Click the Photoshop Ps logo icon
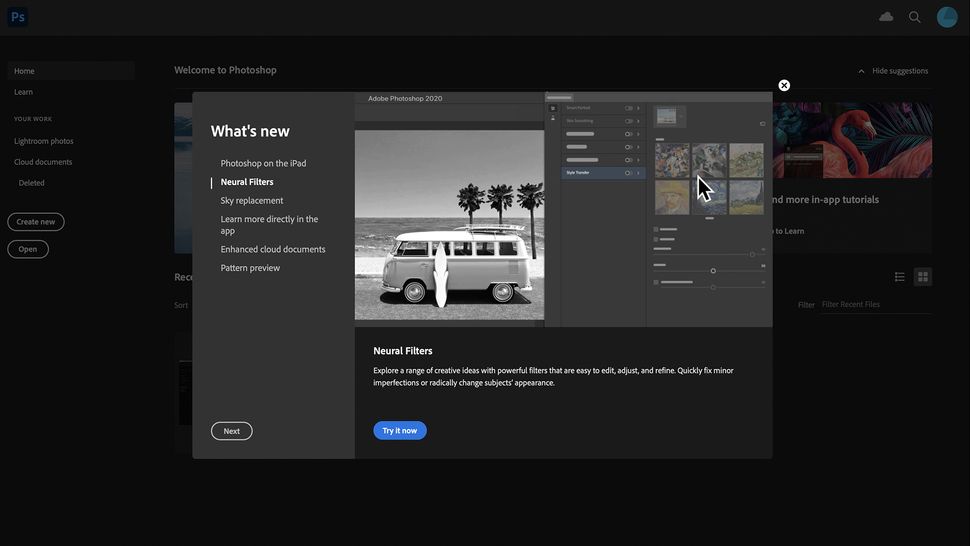 (17, 17)
